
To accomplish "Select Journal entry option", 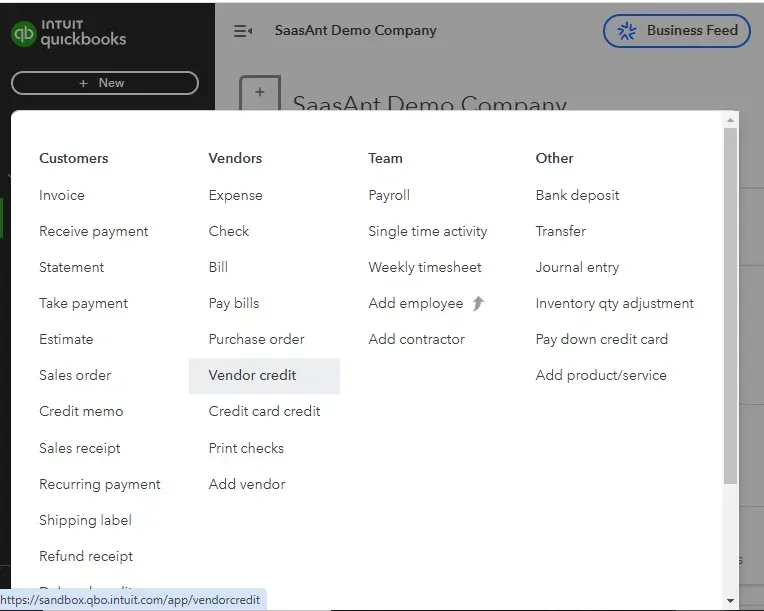I will coord(577,267).
